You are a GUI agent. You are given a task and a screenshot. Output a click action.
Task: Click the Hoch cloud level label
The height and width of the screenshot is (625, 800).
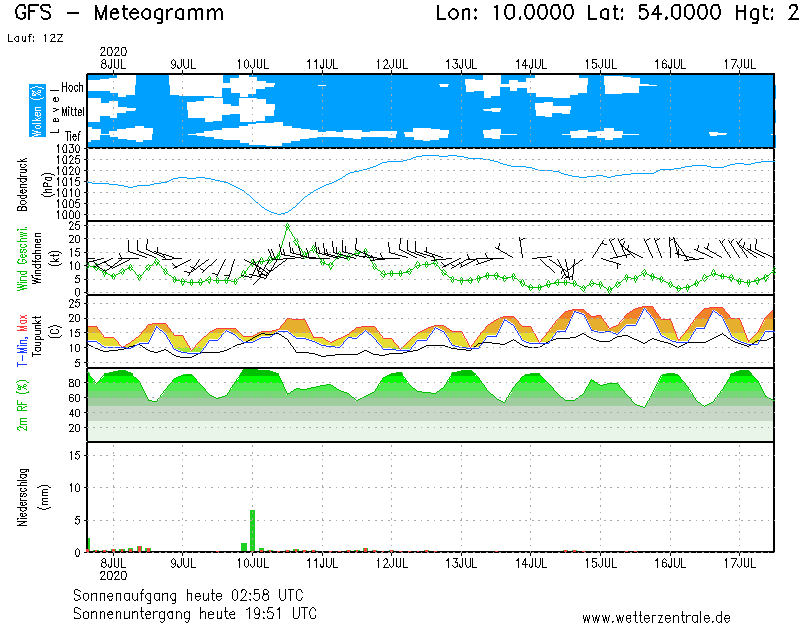pyautogui.click(x=72, y=88)
